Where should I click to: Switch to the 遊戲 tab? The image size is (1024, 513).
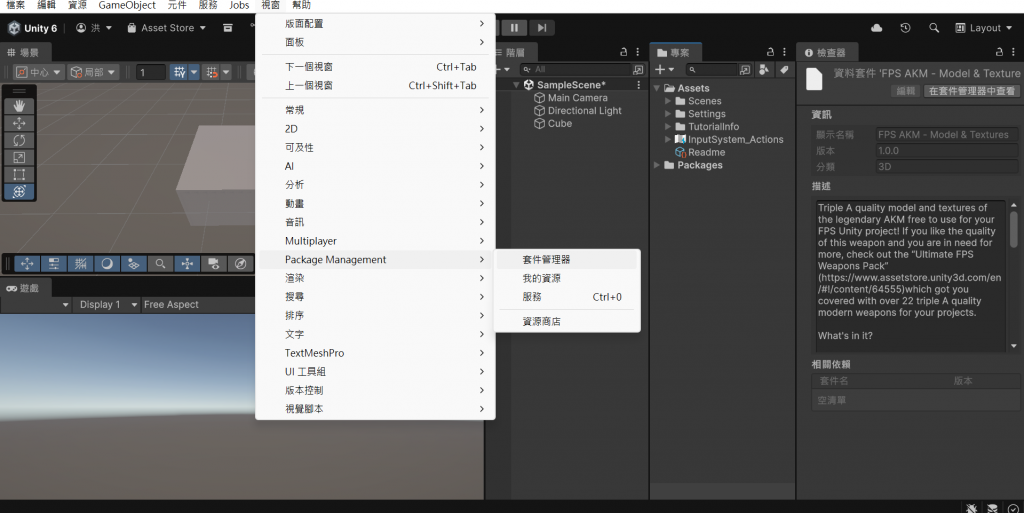[23, 288]
